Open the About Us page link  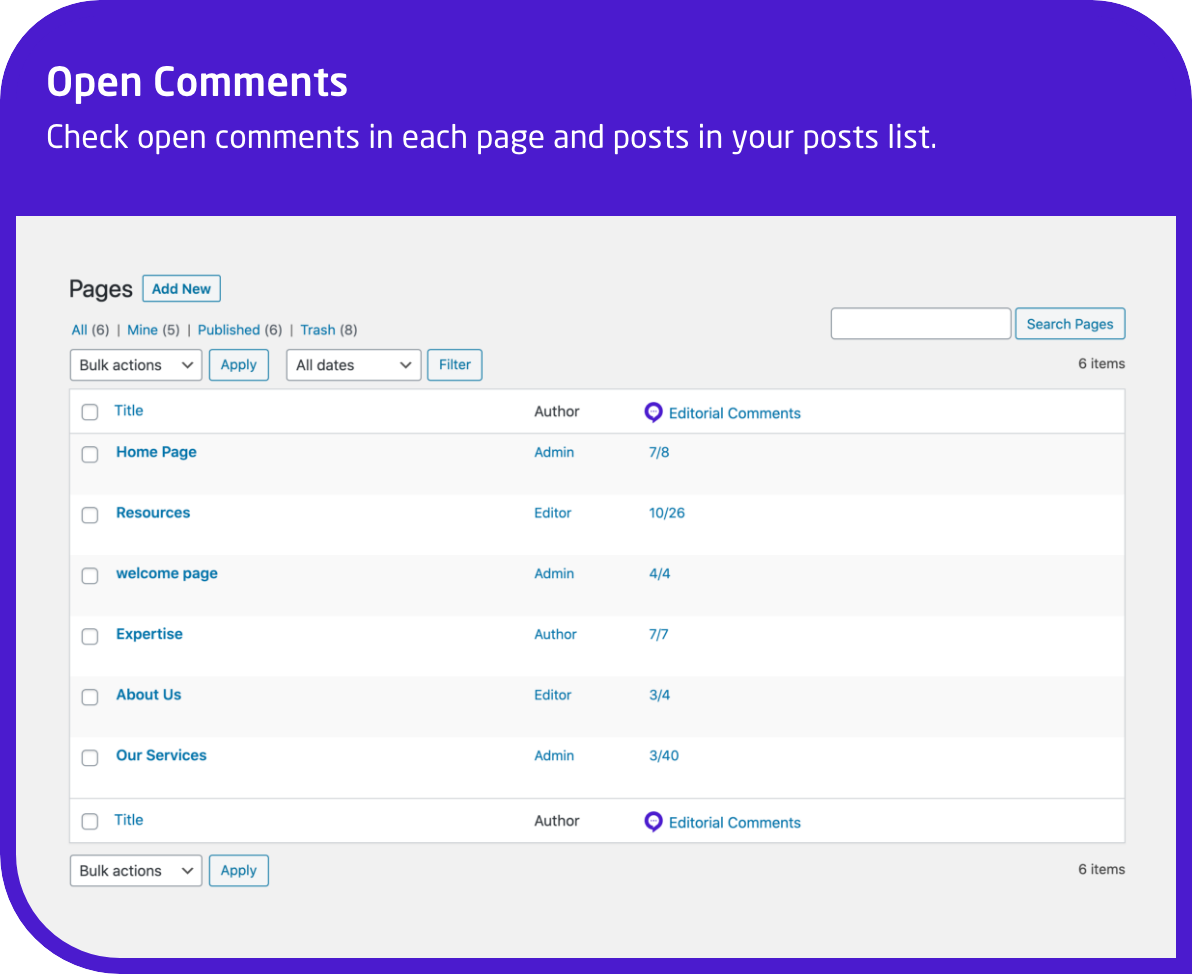pyautogui.click(x=148, y=695)
